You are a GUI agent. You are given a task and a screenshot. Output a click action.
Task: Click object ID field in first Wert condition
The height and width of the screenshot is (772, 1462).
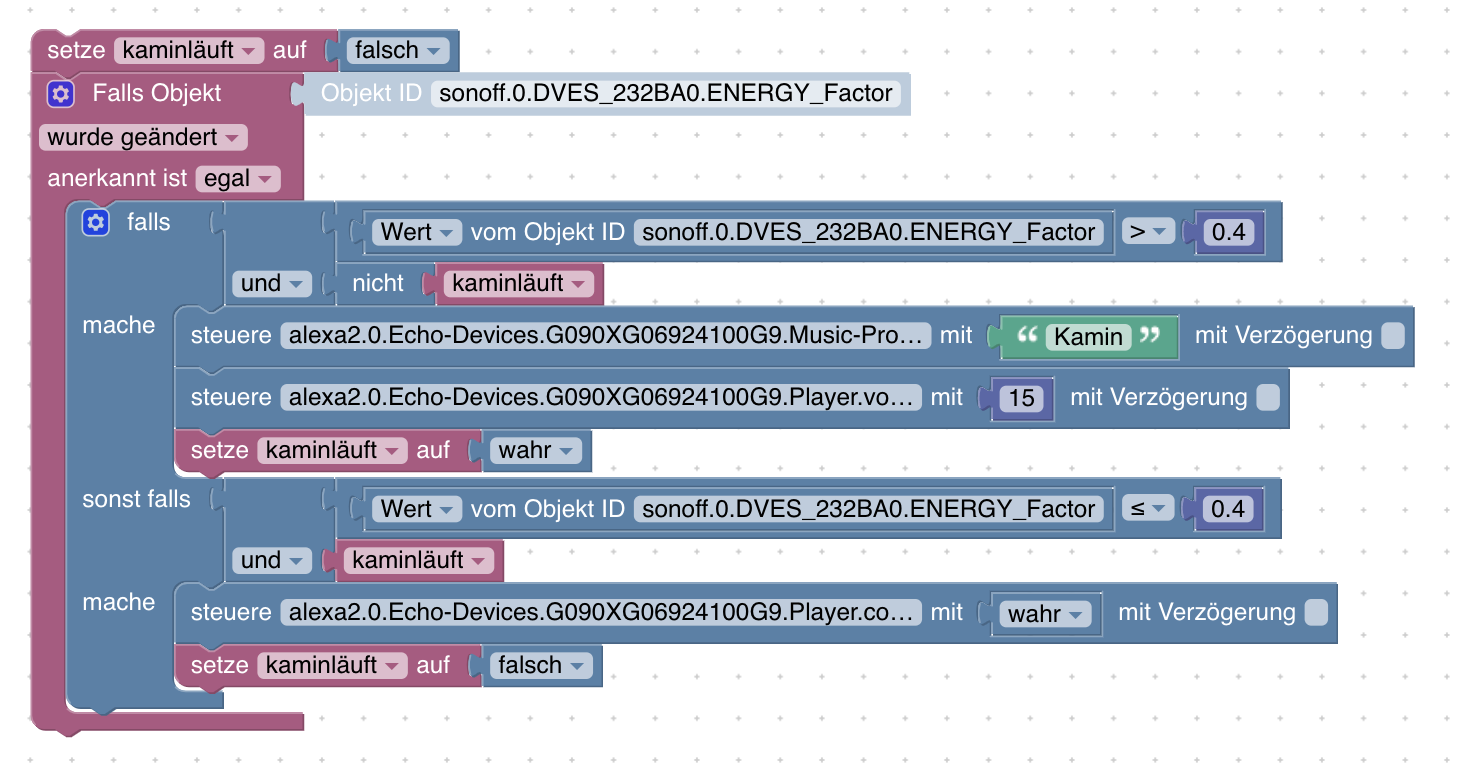click(x=869, y=232)
